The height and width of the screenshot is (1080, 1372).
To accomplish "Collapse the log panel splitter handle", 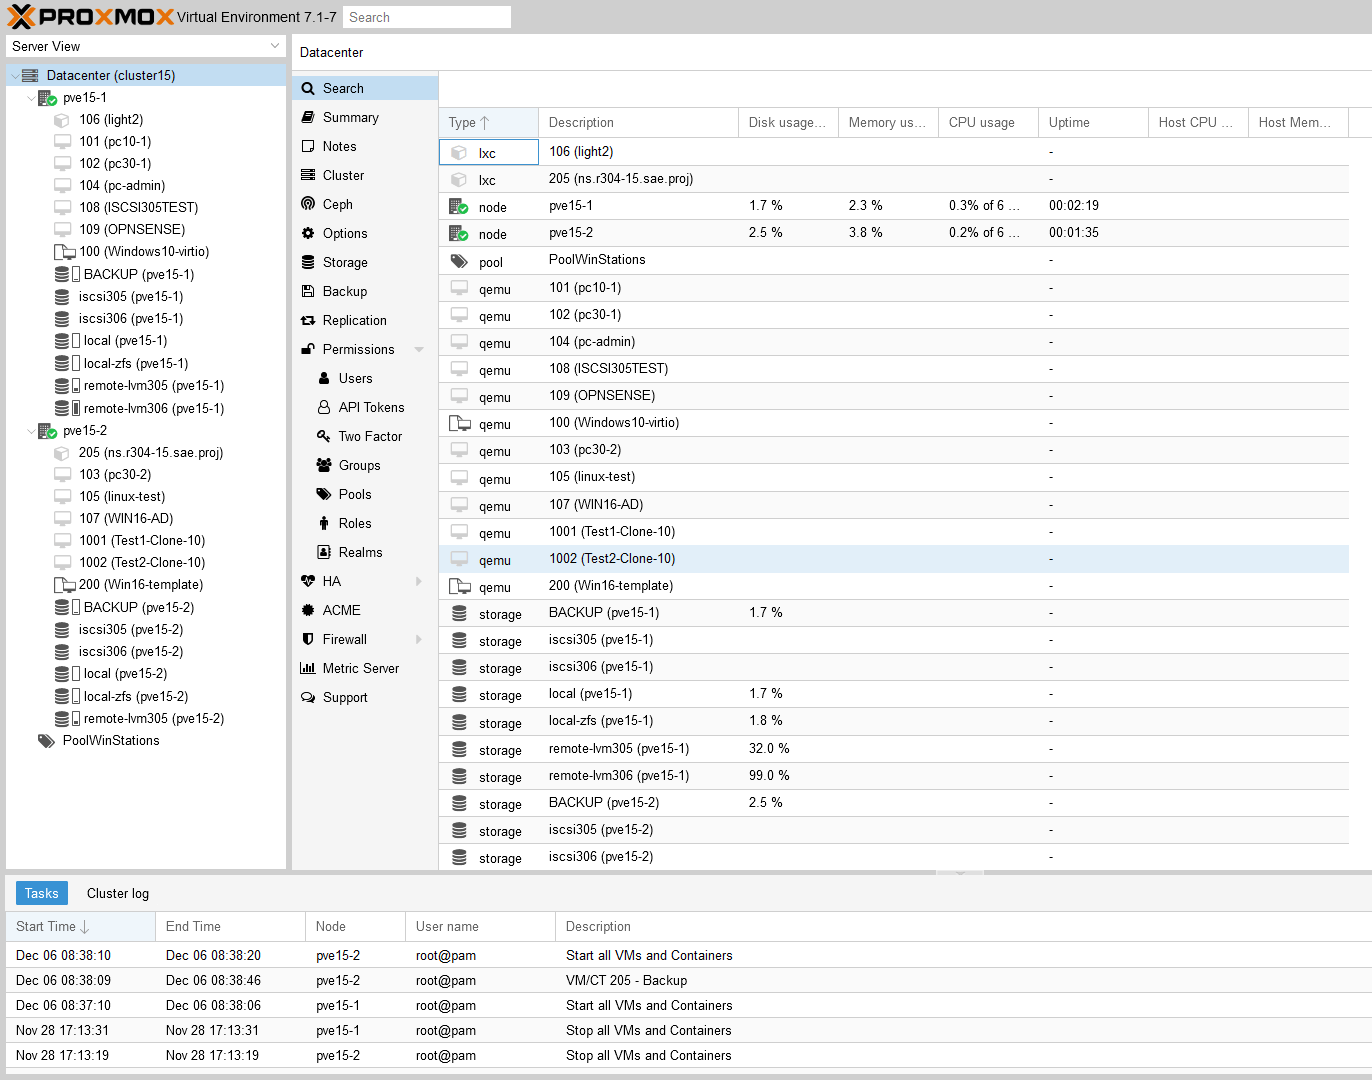I will tap(960, 873).
